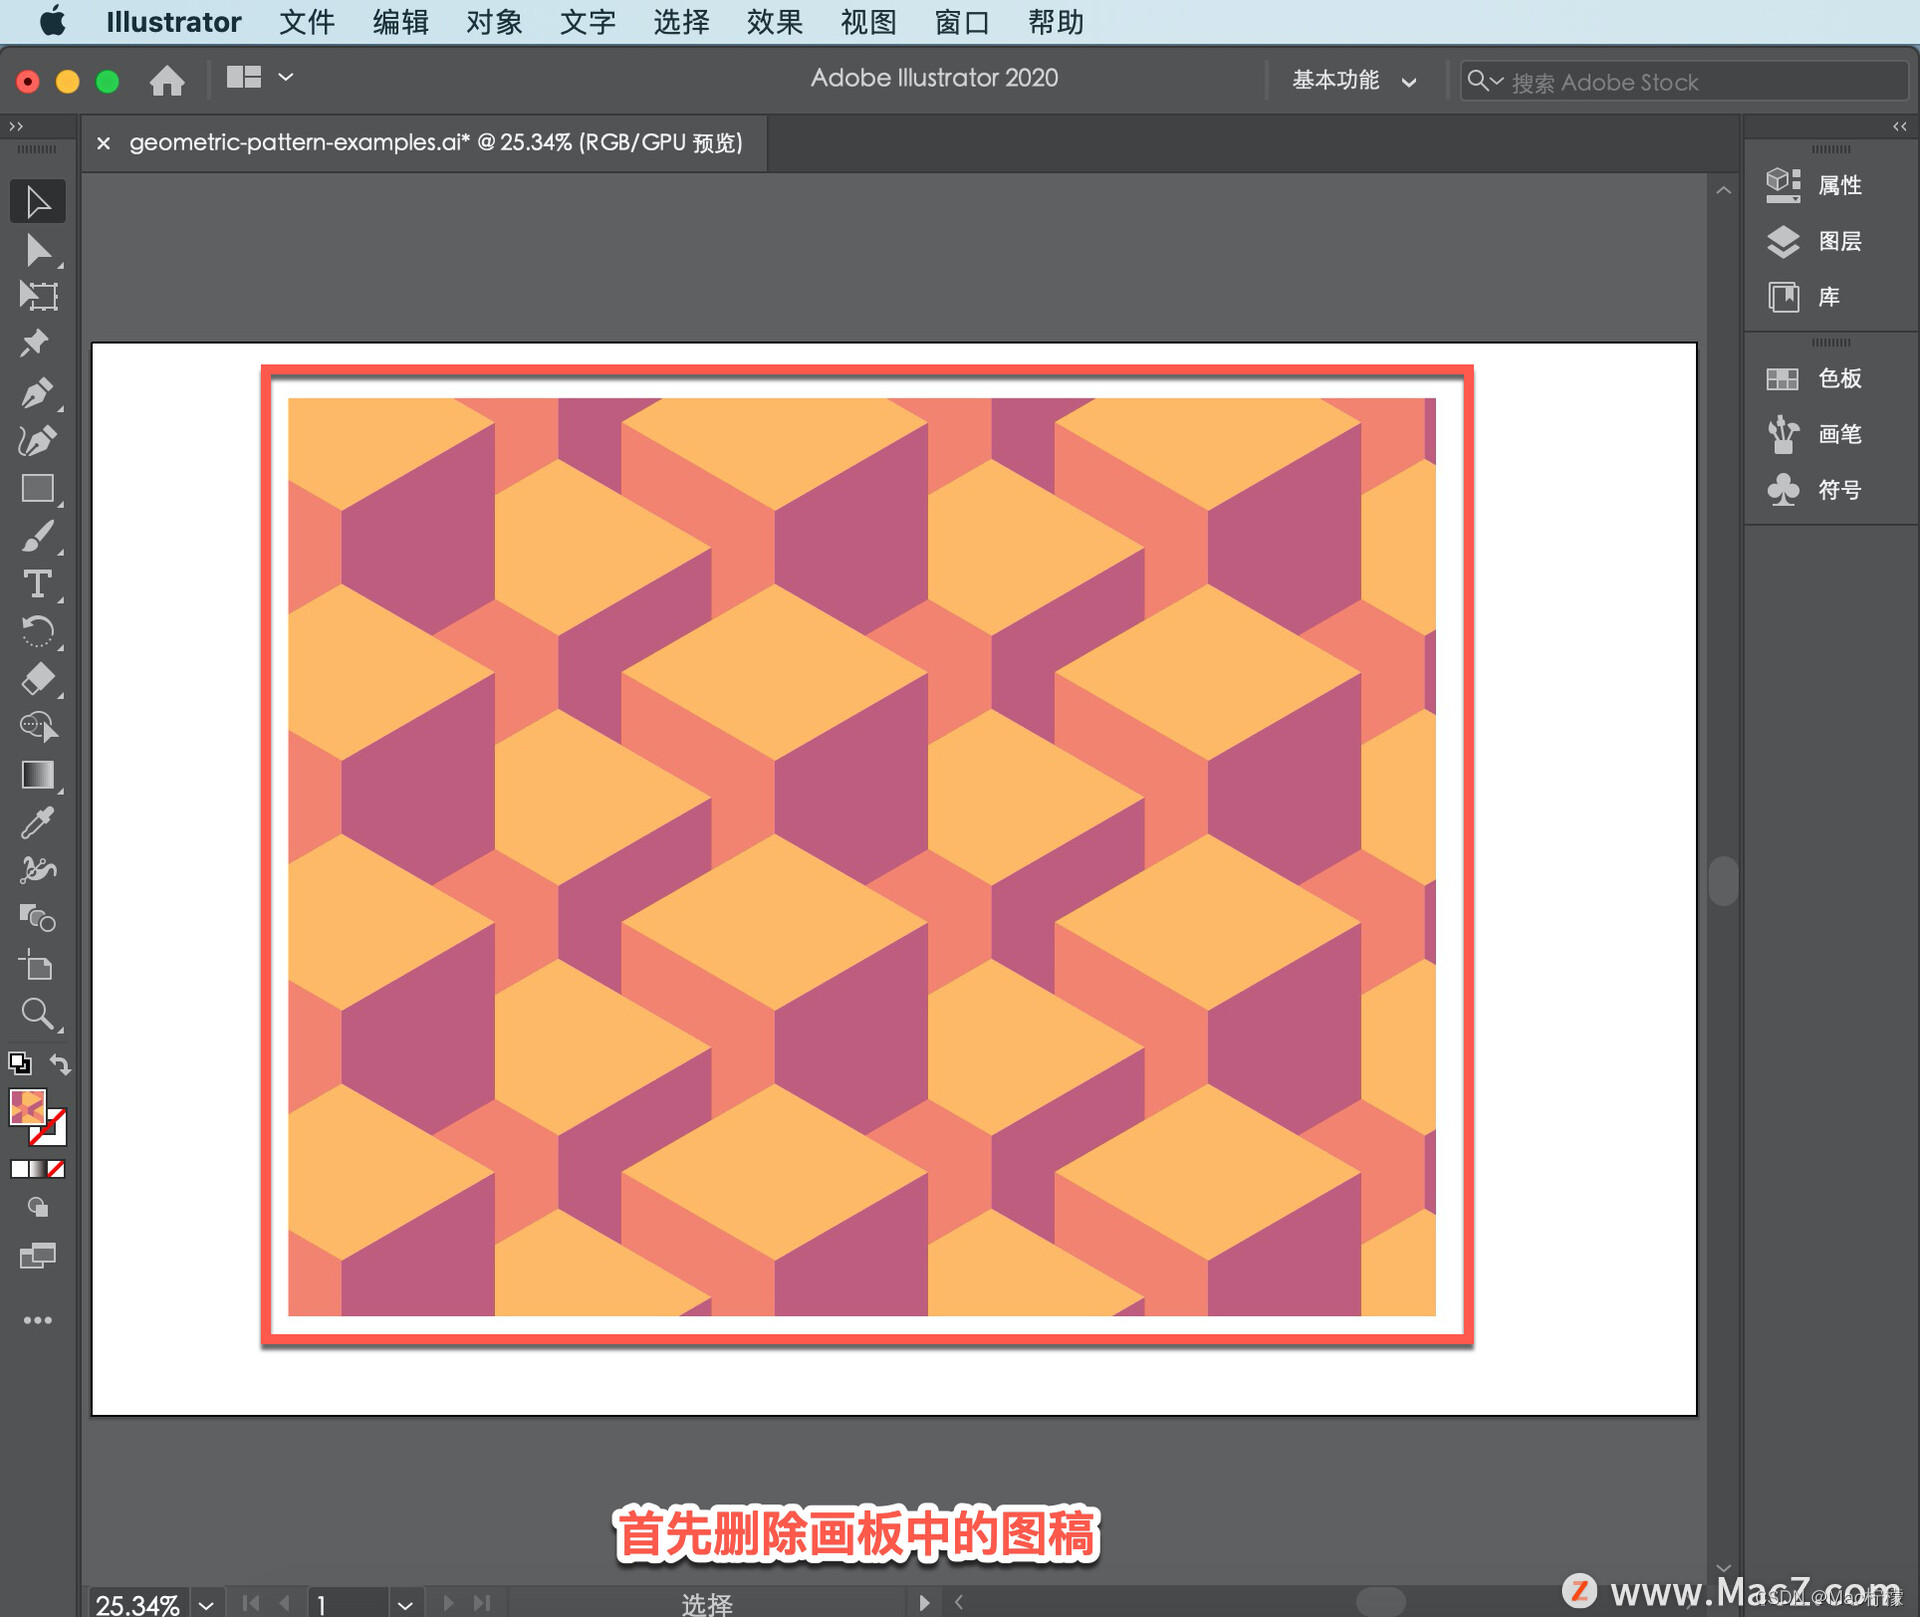Screen dimensions: 1920x1617
Task: Select the Artboard tool
Action: (37, 966)
